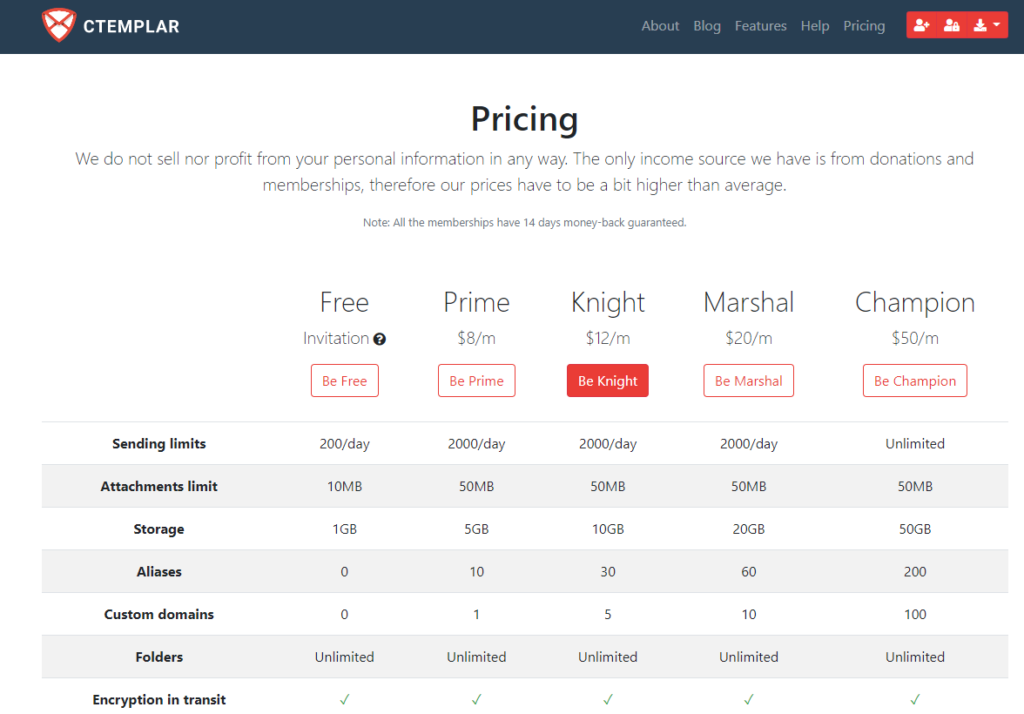Click the Free plan title
The height and width of the screenshot is (714, 1024).
tap(344, 302)
